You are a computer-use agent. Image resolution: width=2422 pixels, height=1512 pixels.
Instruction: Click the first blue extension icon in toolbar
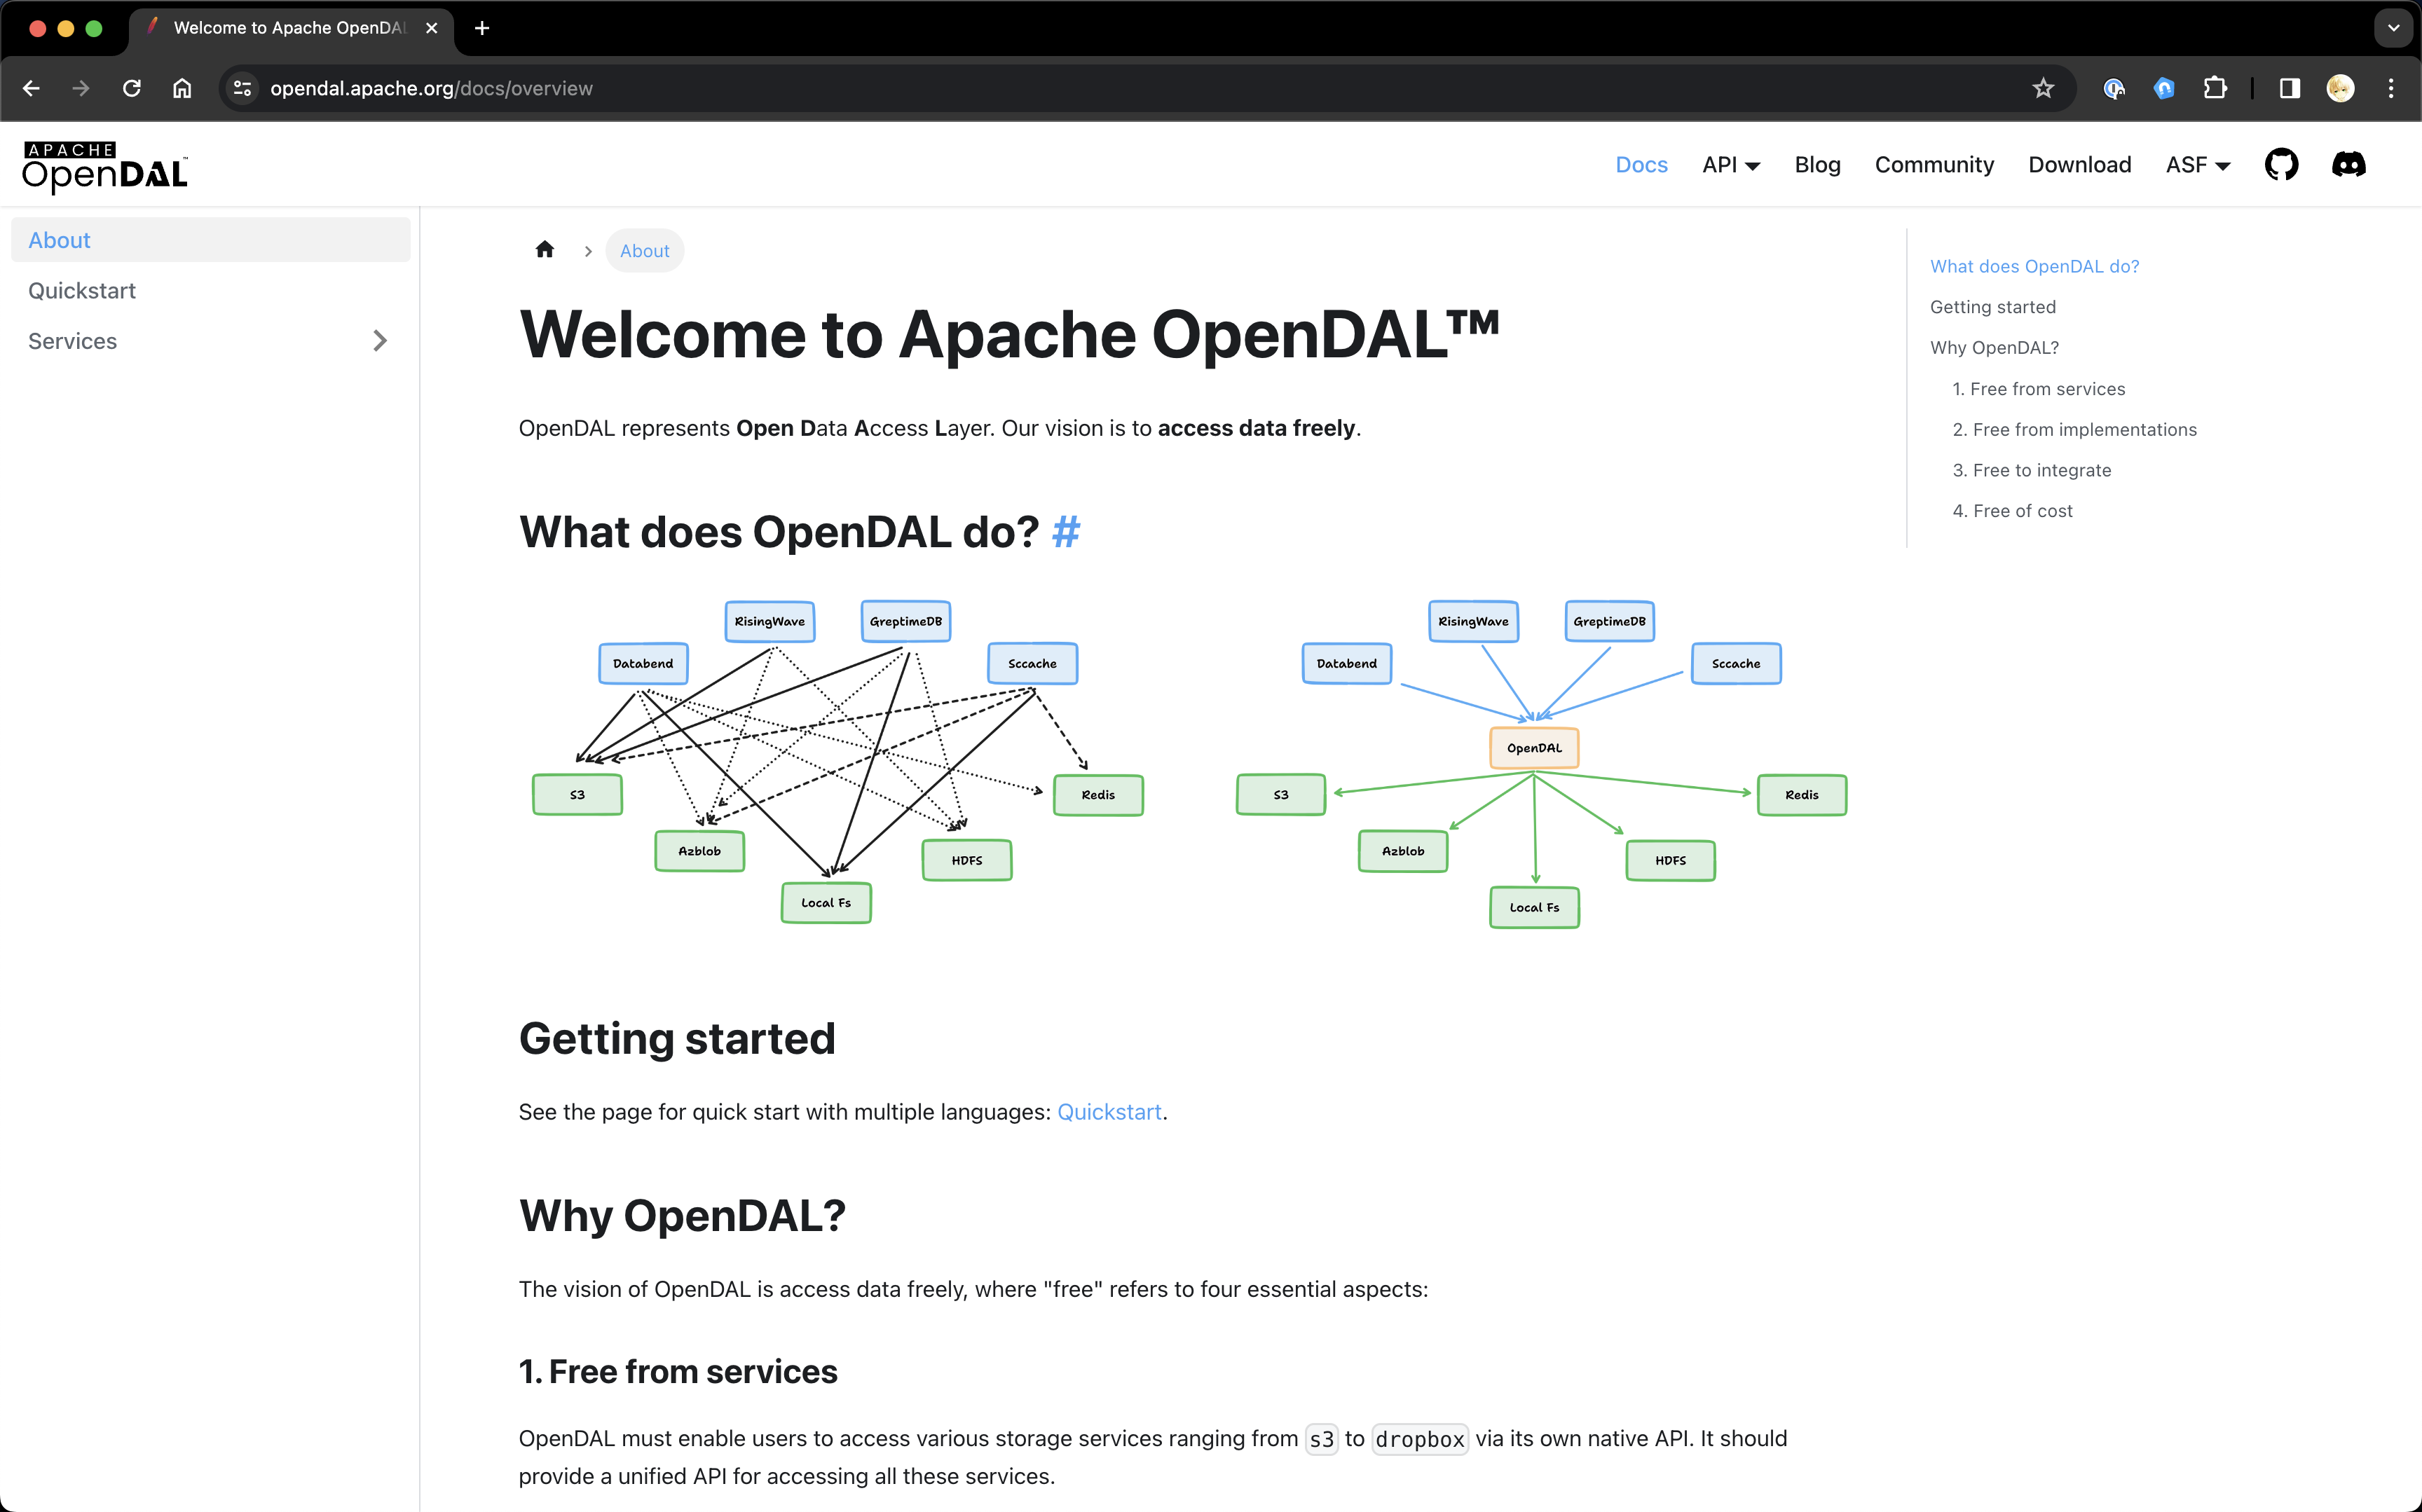(x=2113, y=88)
